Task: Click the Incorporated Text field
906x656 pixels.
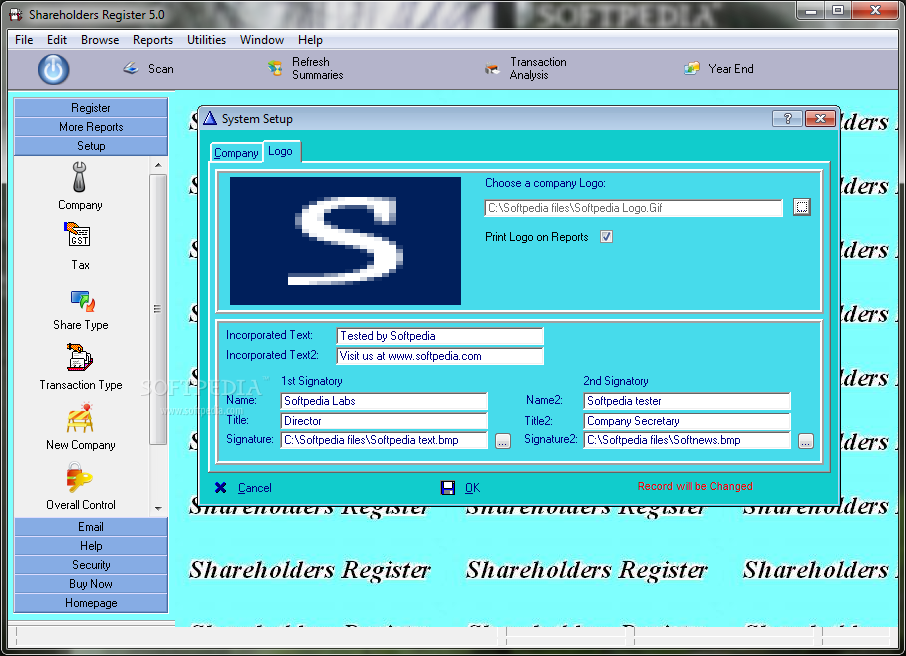Action: click(440, 336)
